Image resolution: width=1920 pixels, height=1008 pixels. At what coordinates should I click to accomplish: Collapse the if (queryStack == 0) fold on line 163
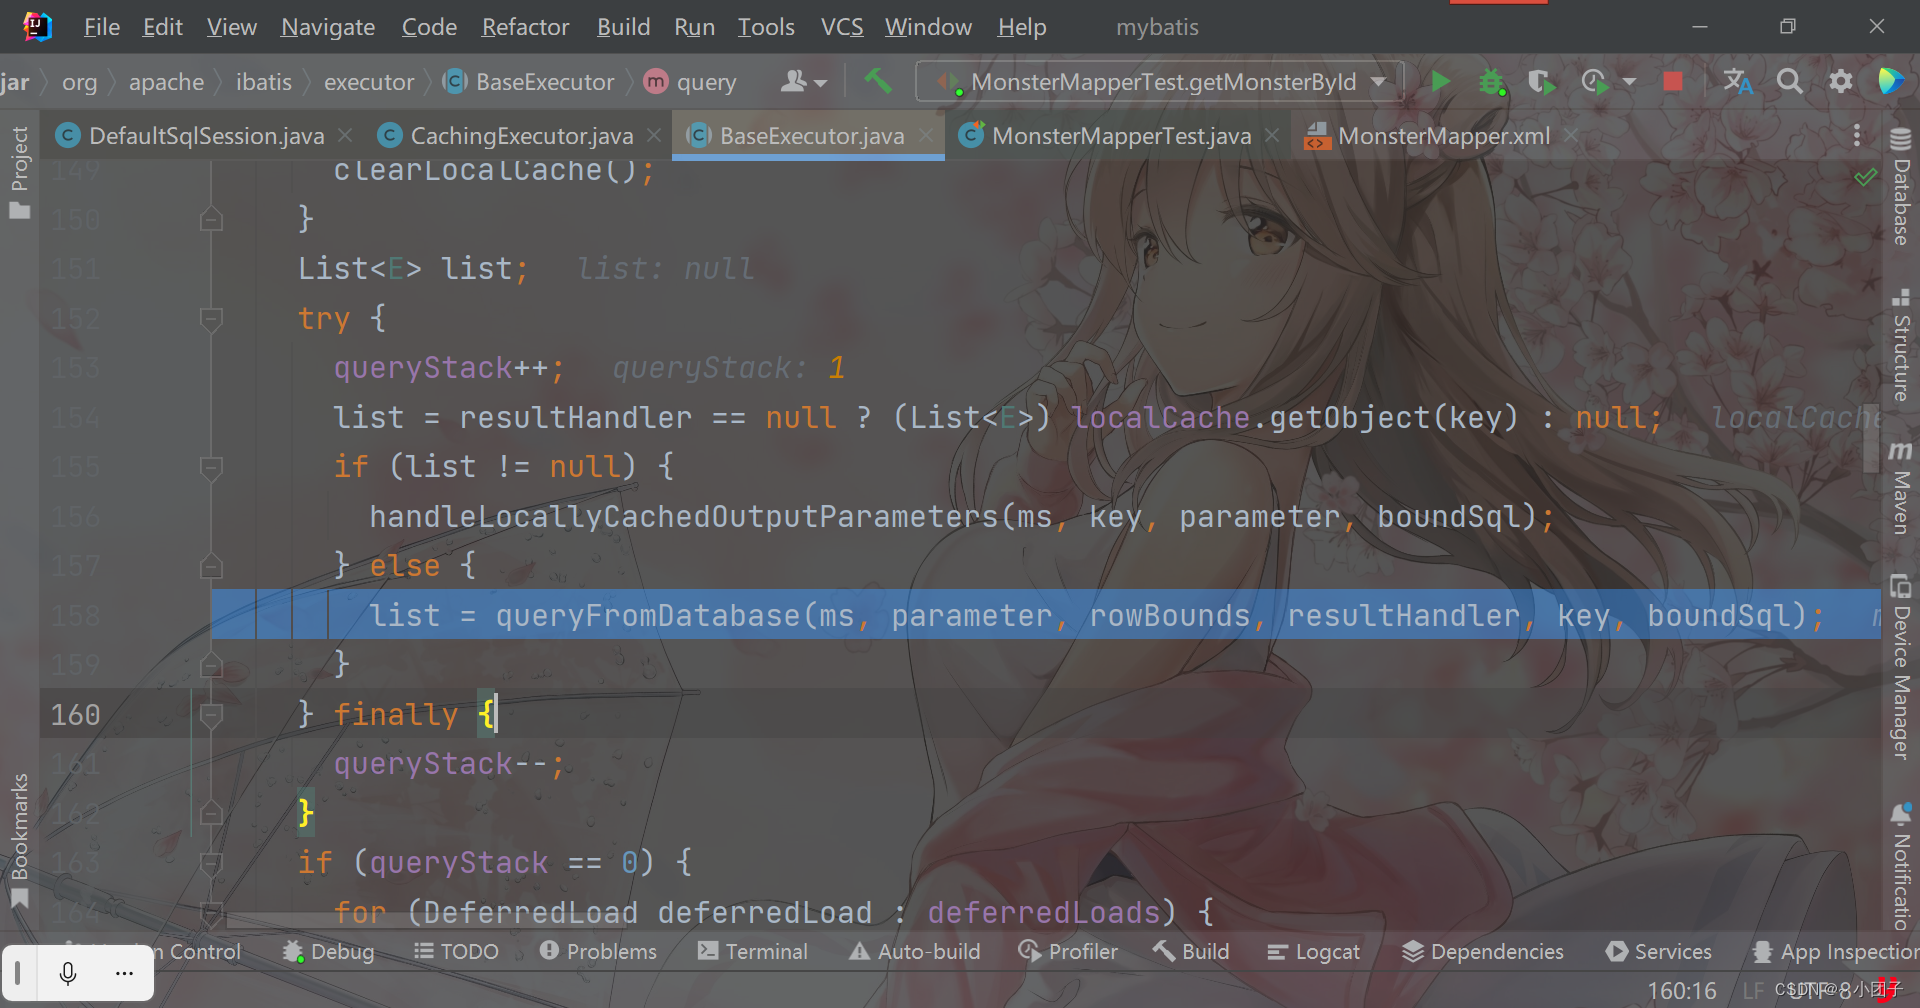coord(211,863)
